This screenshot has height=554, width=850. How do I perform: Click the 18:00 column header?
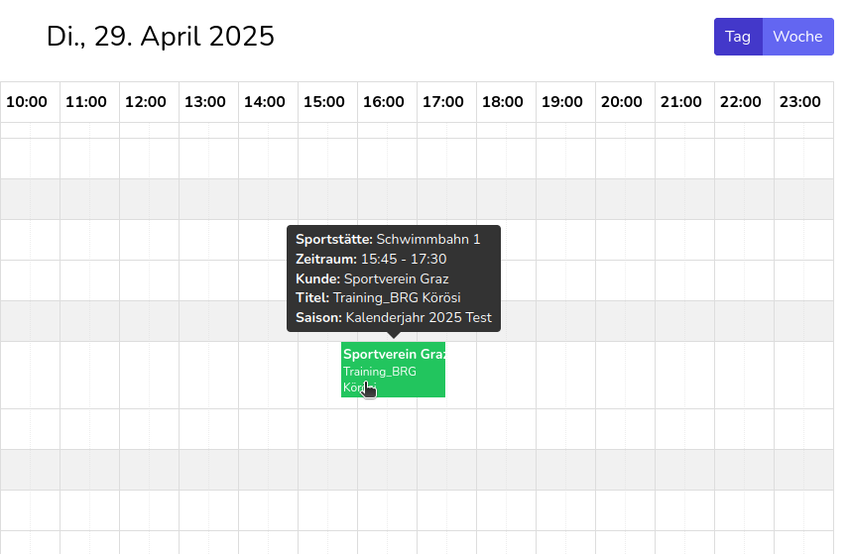[503, 102]
